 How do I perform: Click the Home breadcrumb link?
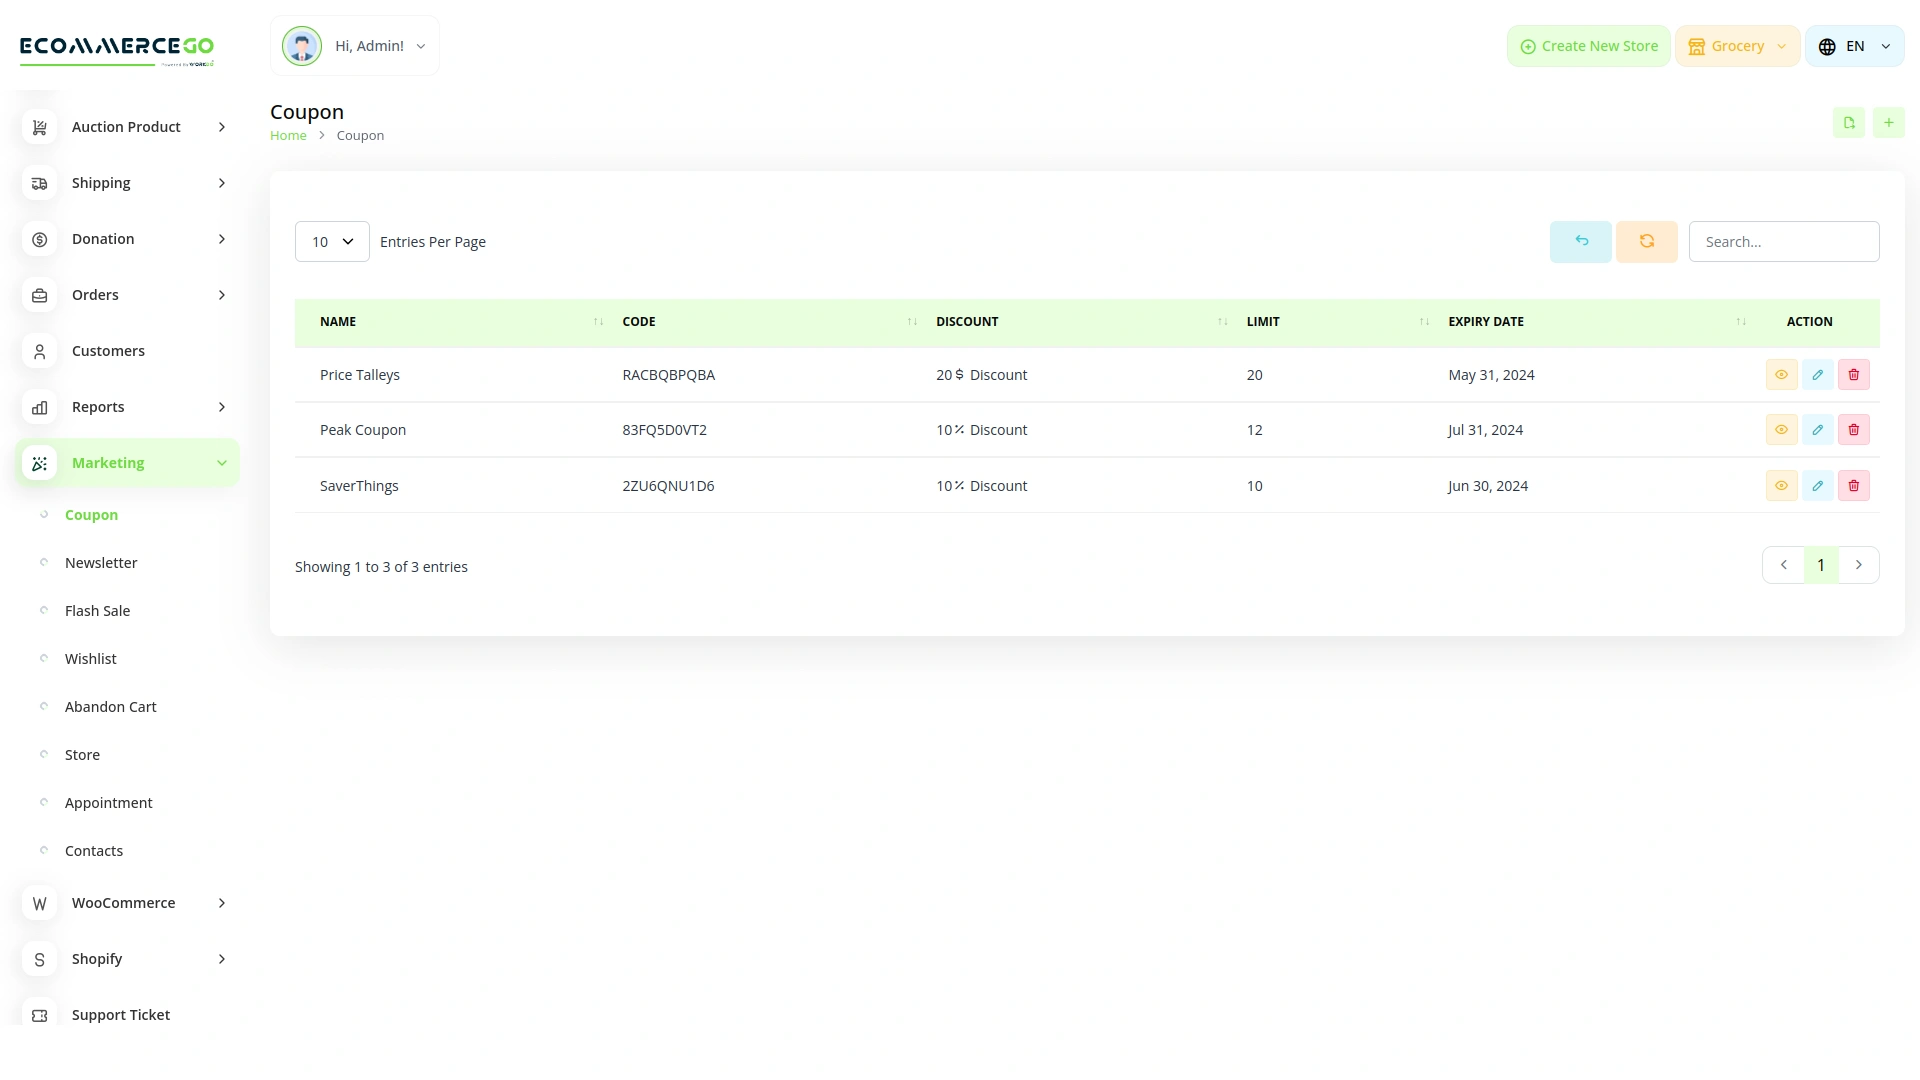[x=288, y=136]
